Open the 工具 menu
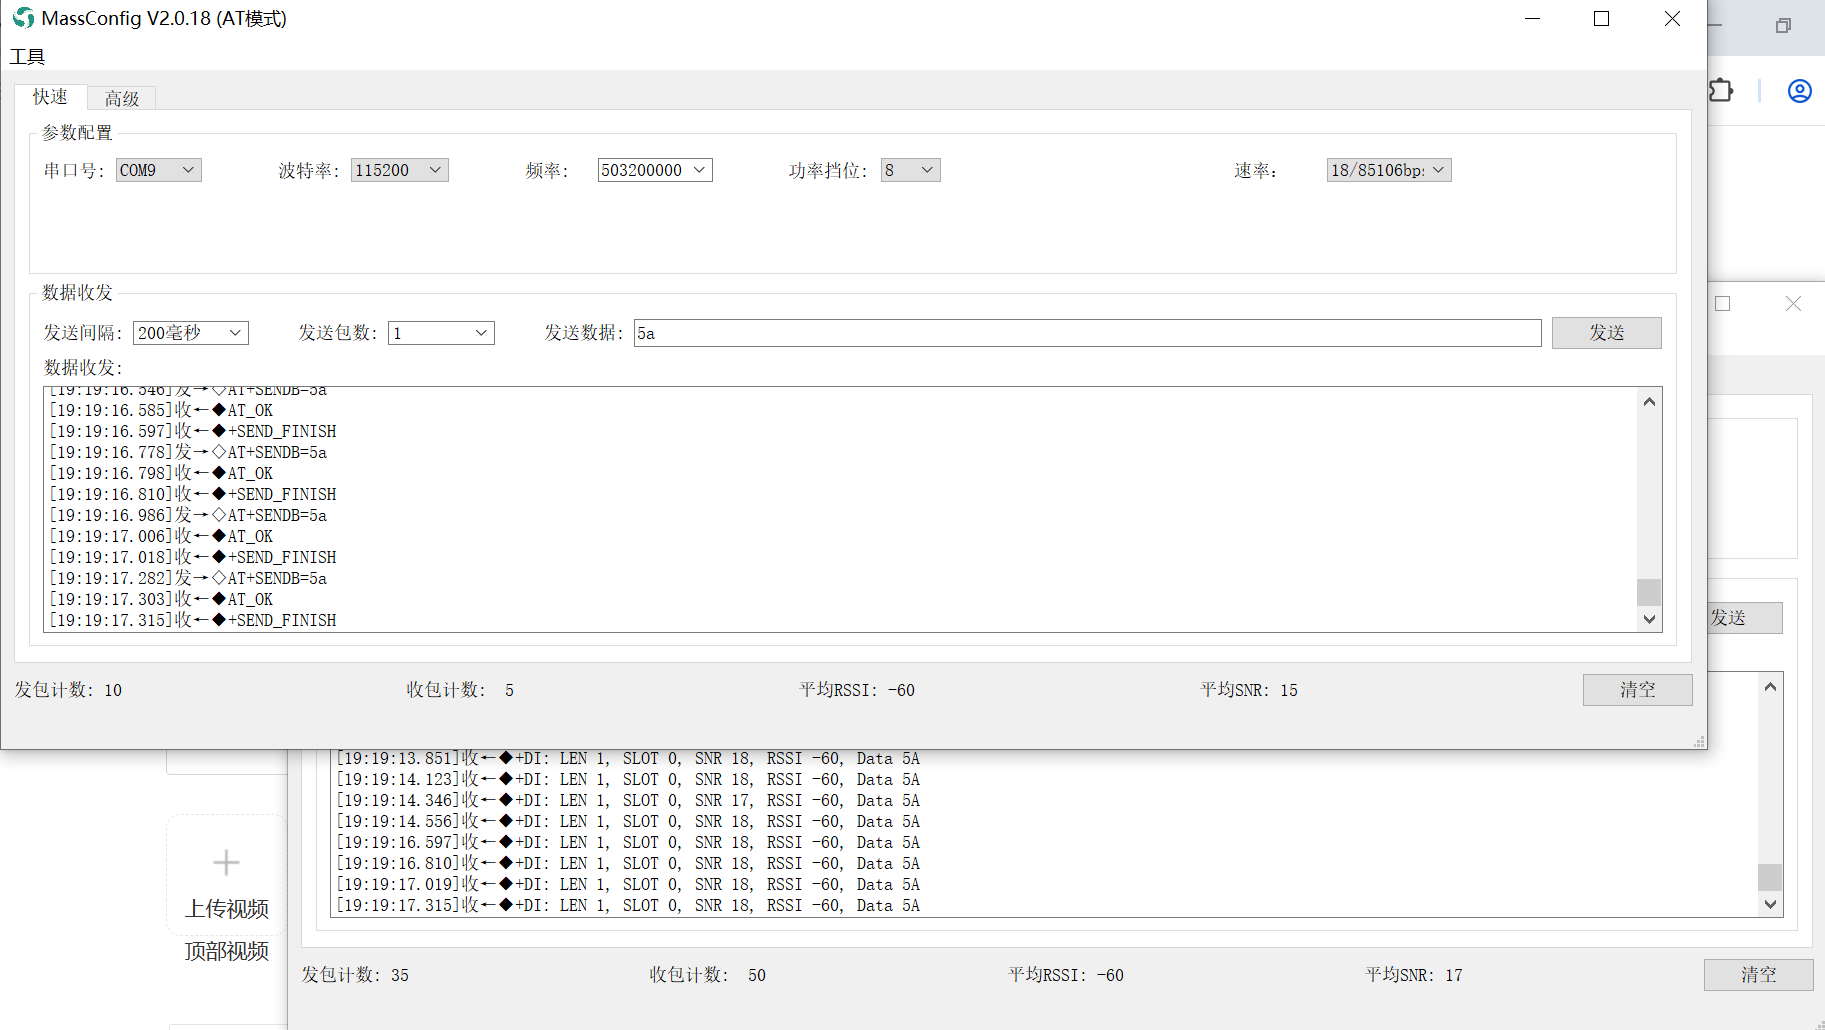This screenshot has width=1825, height=1030. 27,57
